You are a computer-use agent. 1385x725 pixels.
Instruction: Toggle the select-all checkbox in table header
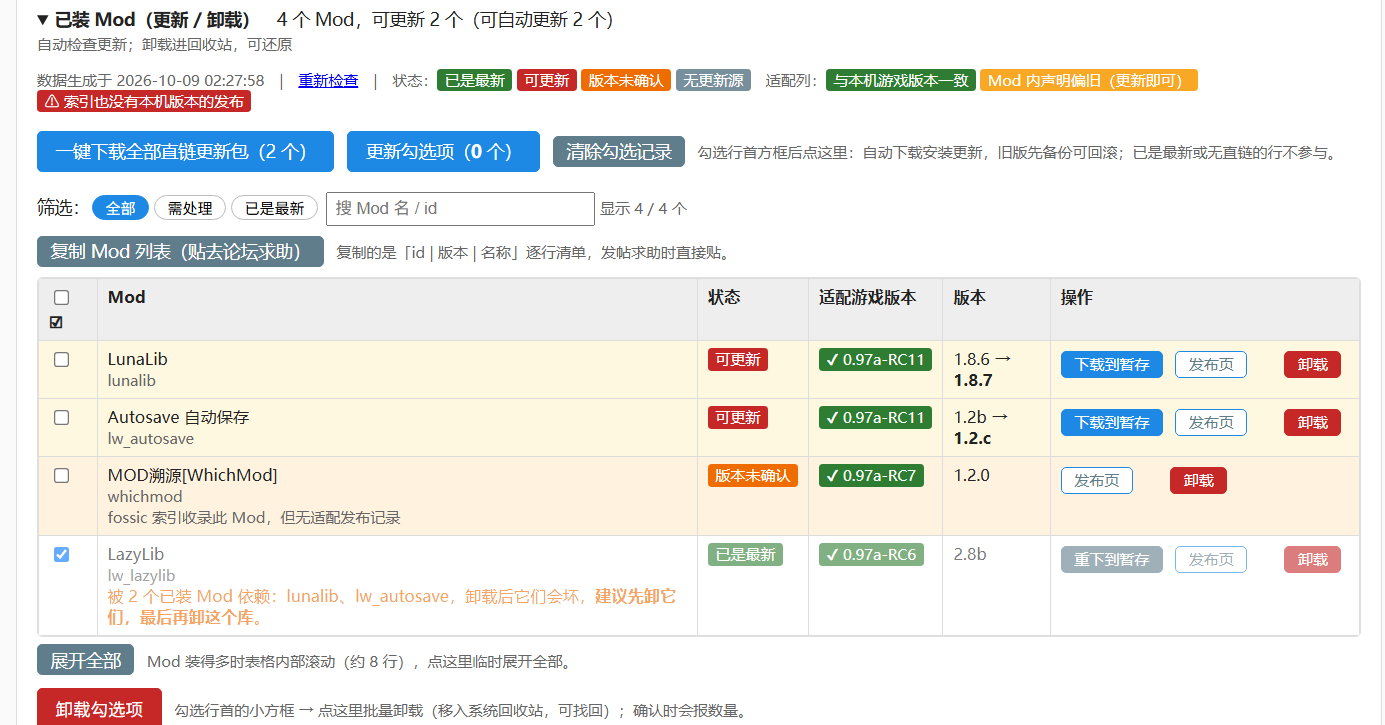(x=61, y=297)
